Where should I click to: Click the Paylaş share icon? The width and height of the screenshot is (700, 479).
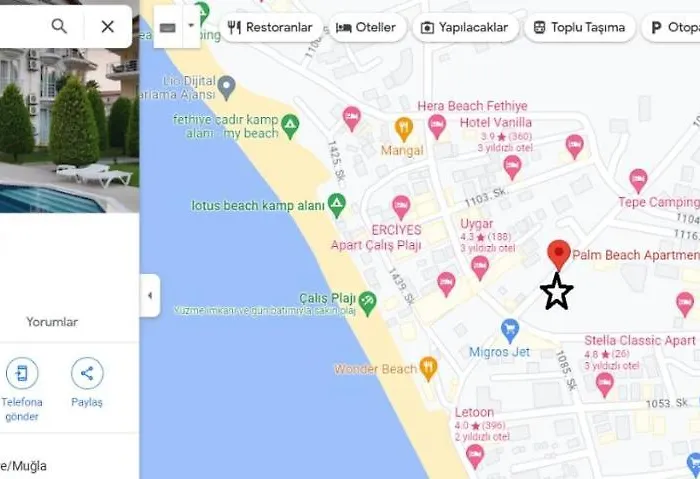click(x=87, y=373)
